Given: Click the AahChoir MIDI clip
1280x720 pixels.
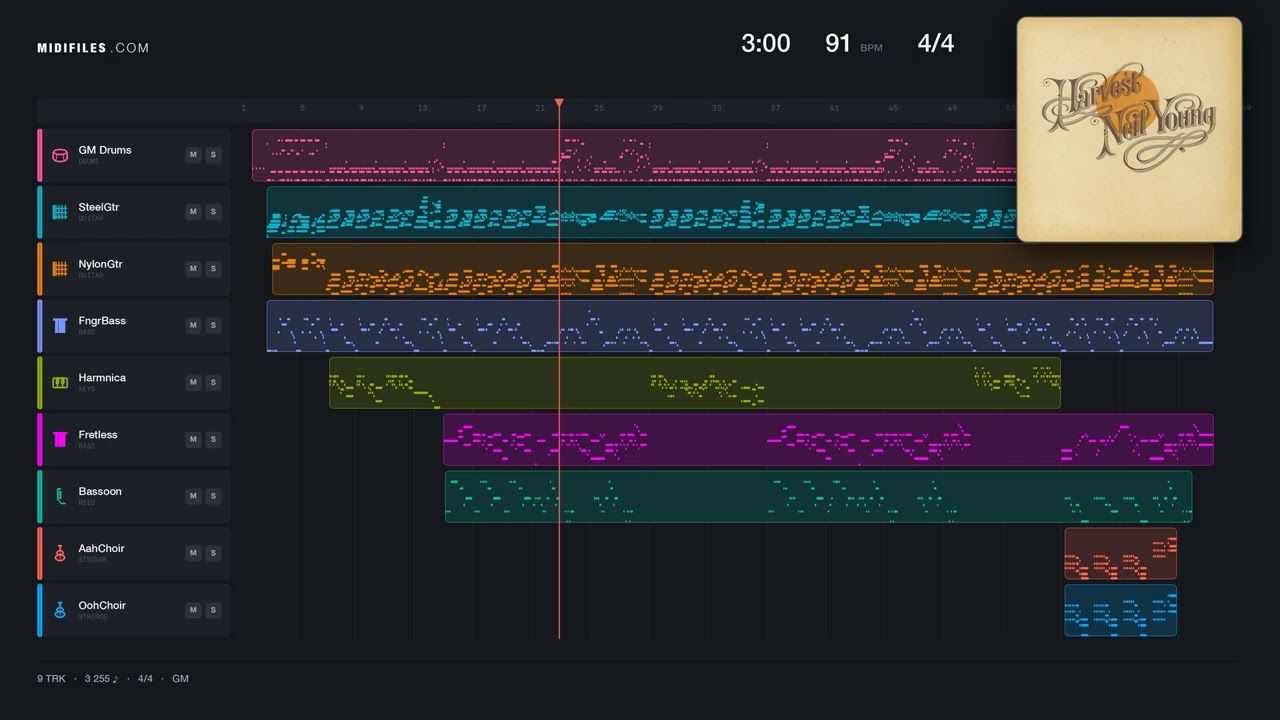Looking at the screenshot, I should (x=1120, y=554).
